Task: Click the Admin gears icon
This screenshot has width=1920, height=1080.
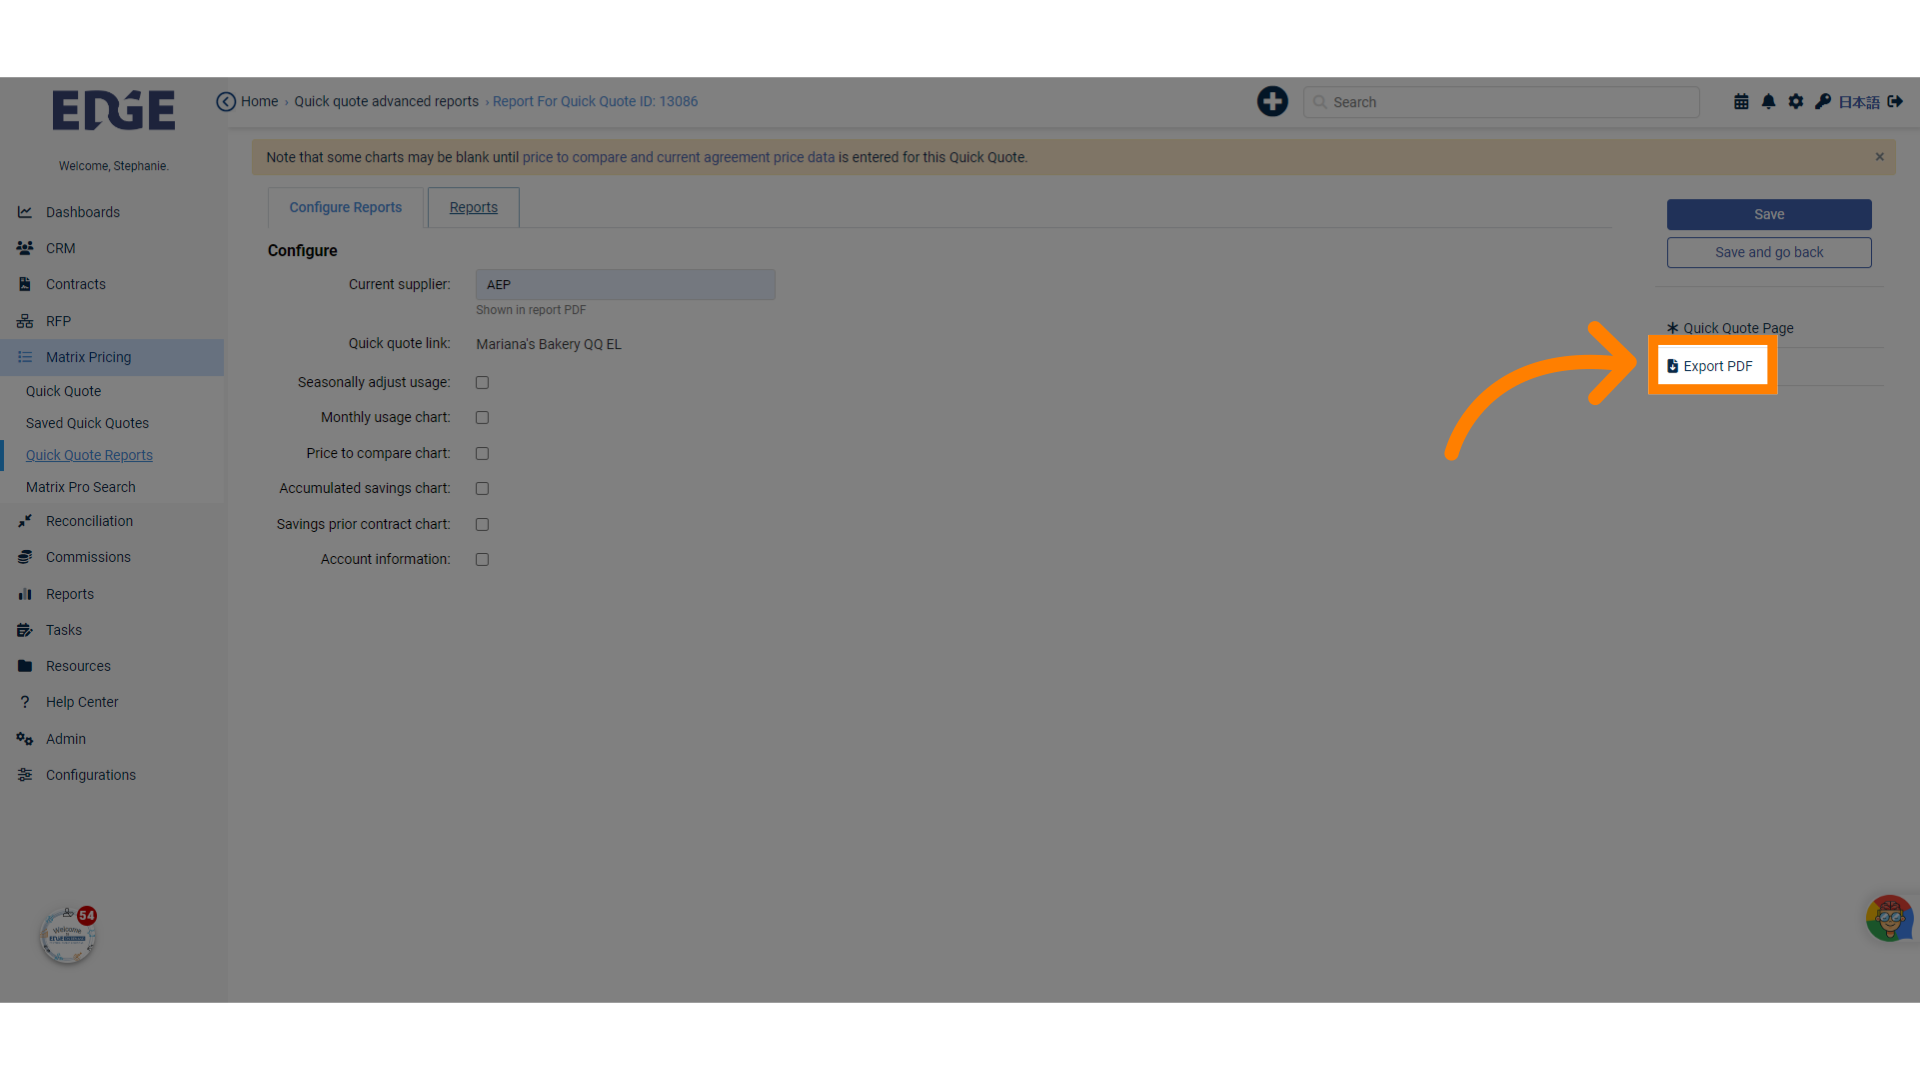Action: tap(25, 739)
